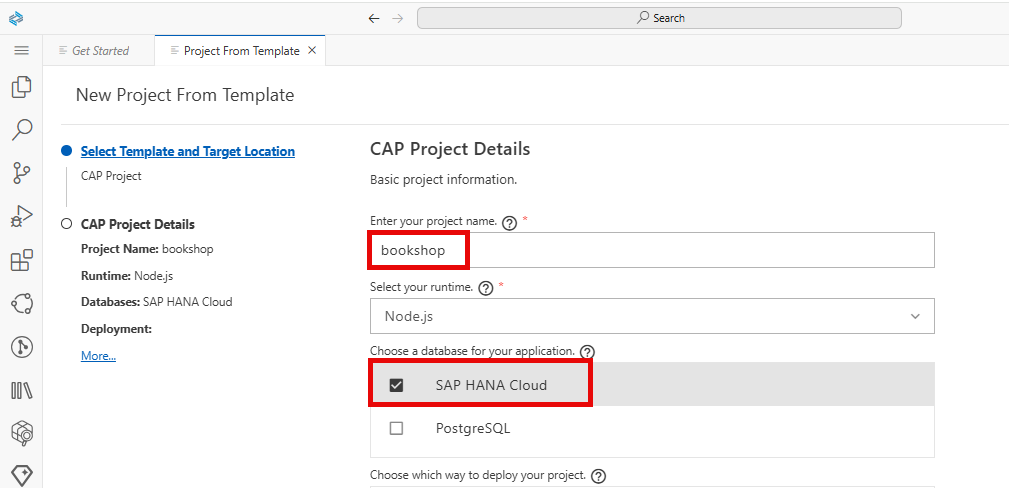1009x488 pixels.
Task: Click the 'Project Name: bookshop' summary text
Action: [147, 249]
